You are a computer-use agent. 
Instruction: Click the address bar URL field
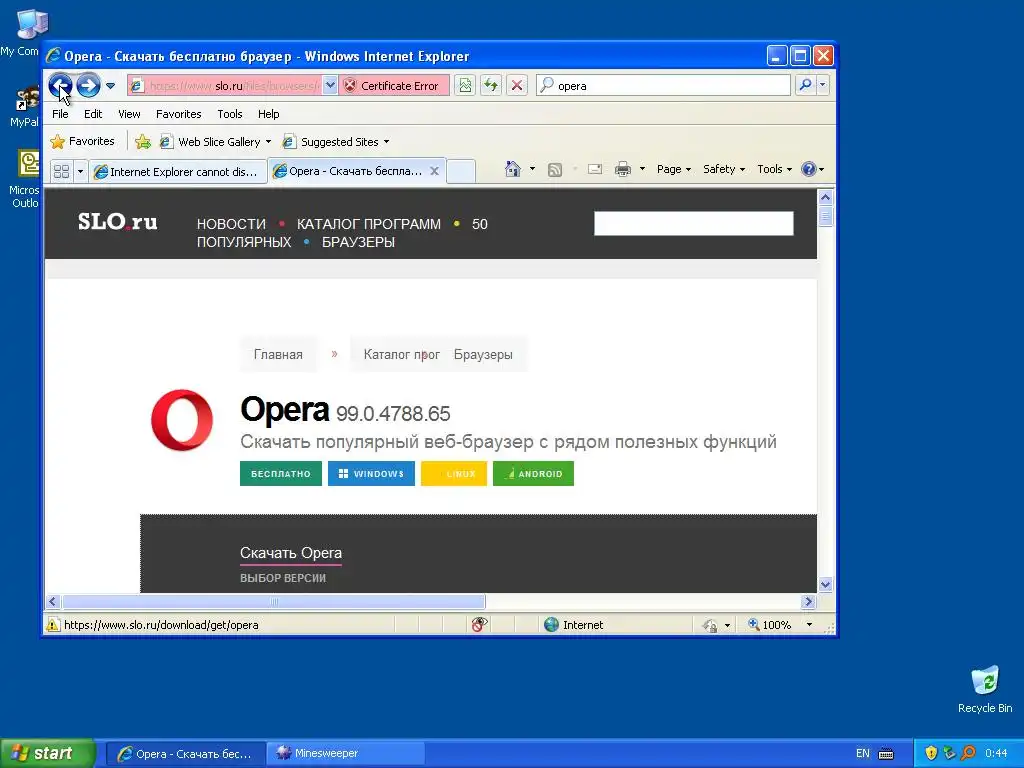coord(224,86)
